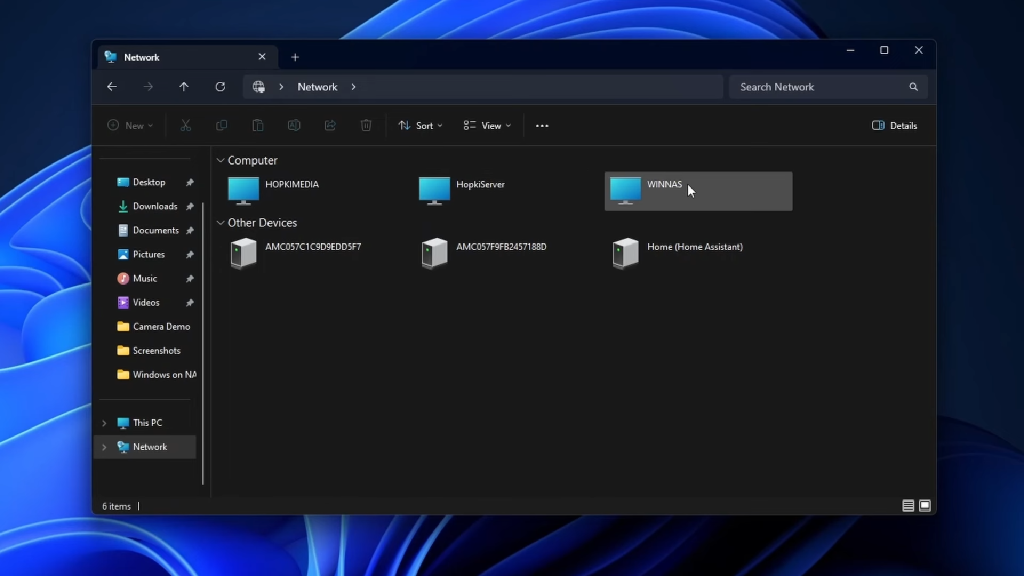The width and height of the screenshot is (1024, 576).
Task: Collapse the Computer group header
Action: click(220, 160)
